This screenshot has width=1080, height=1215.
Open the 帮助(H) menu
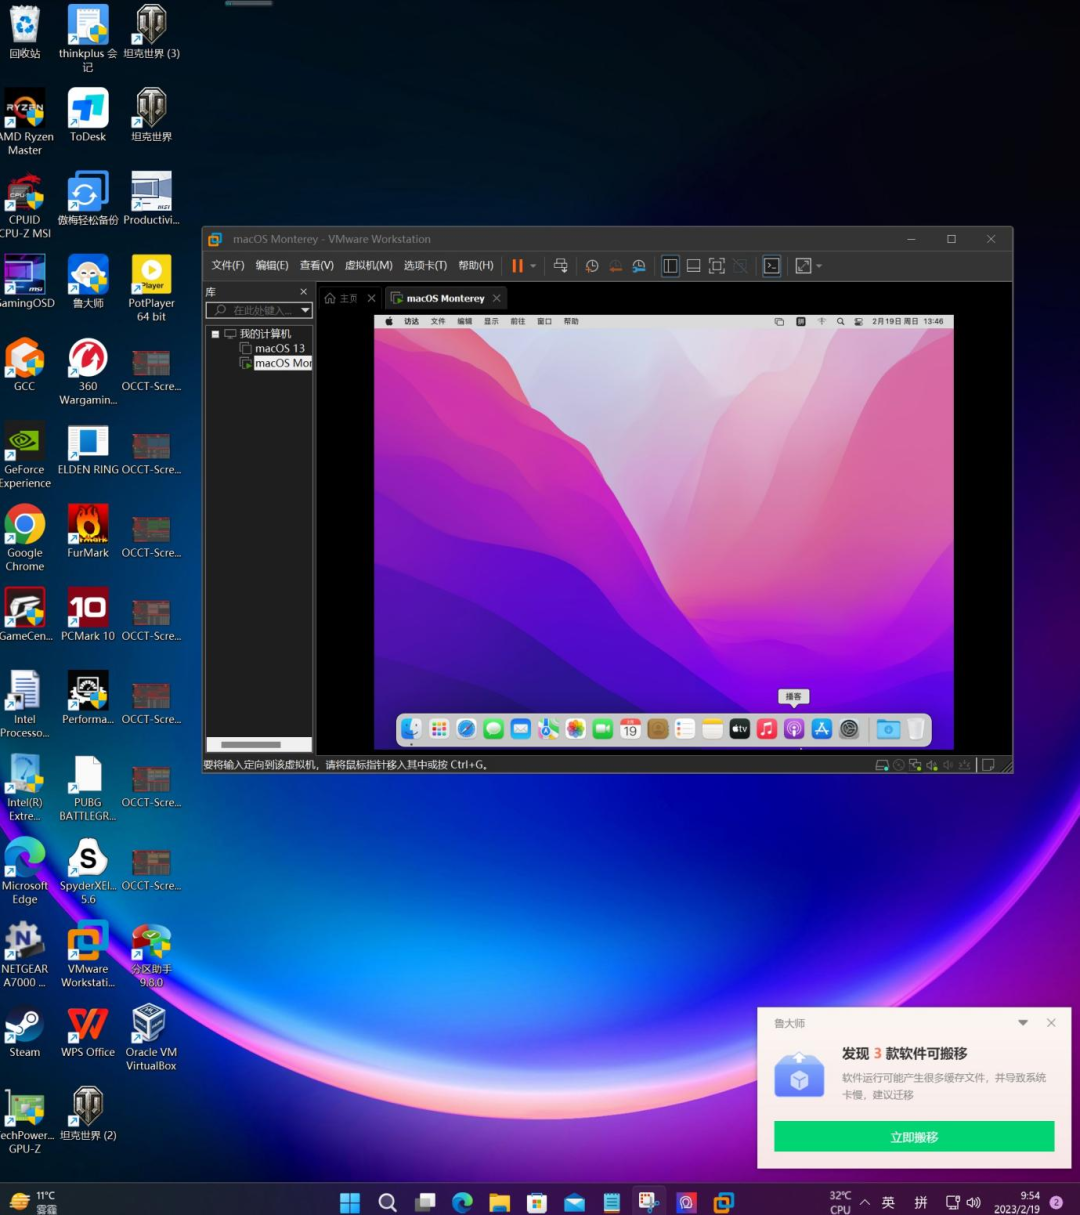(x=476, y=266)
